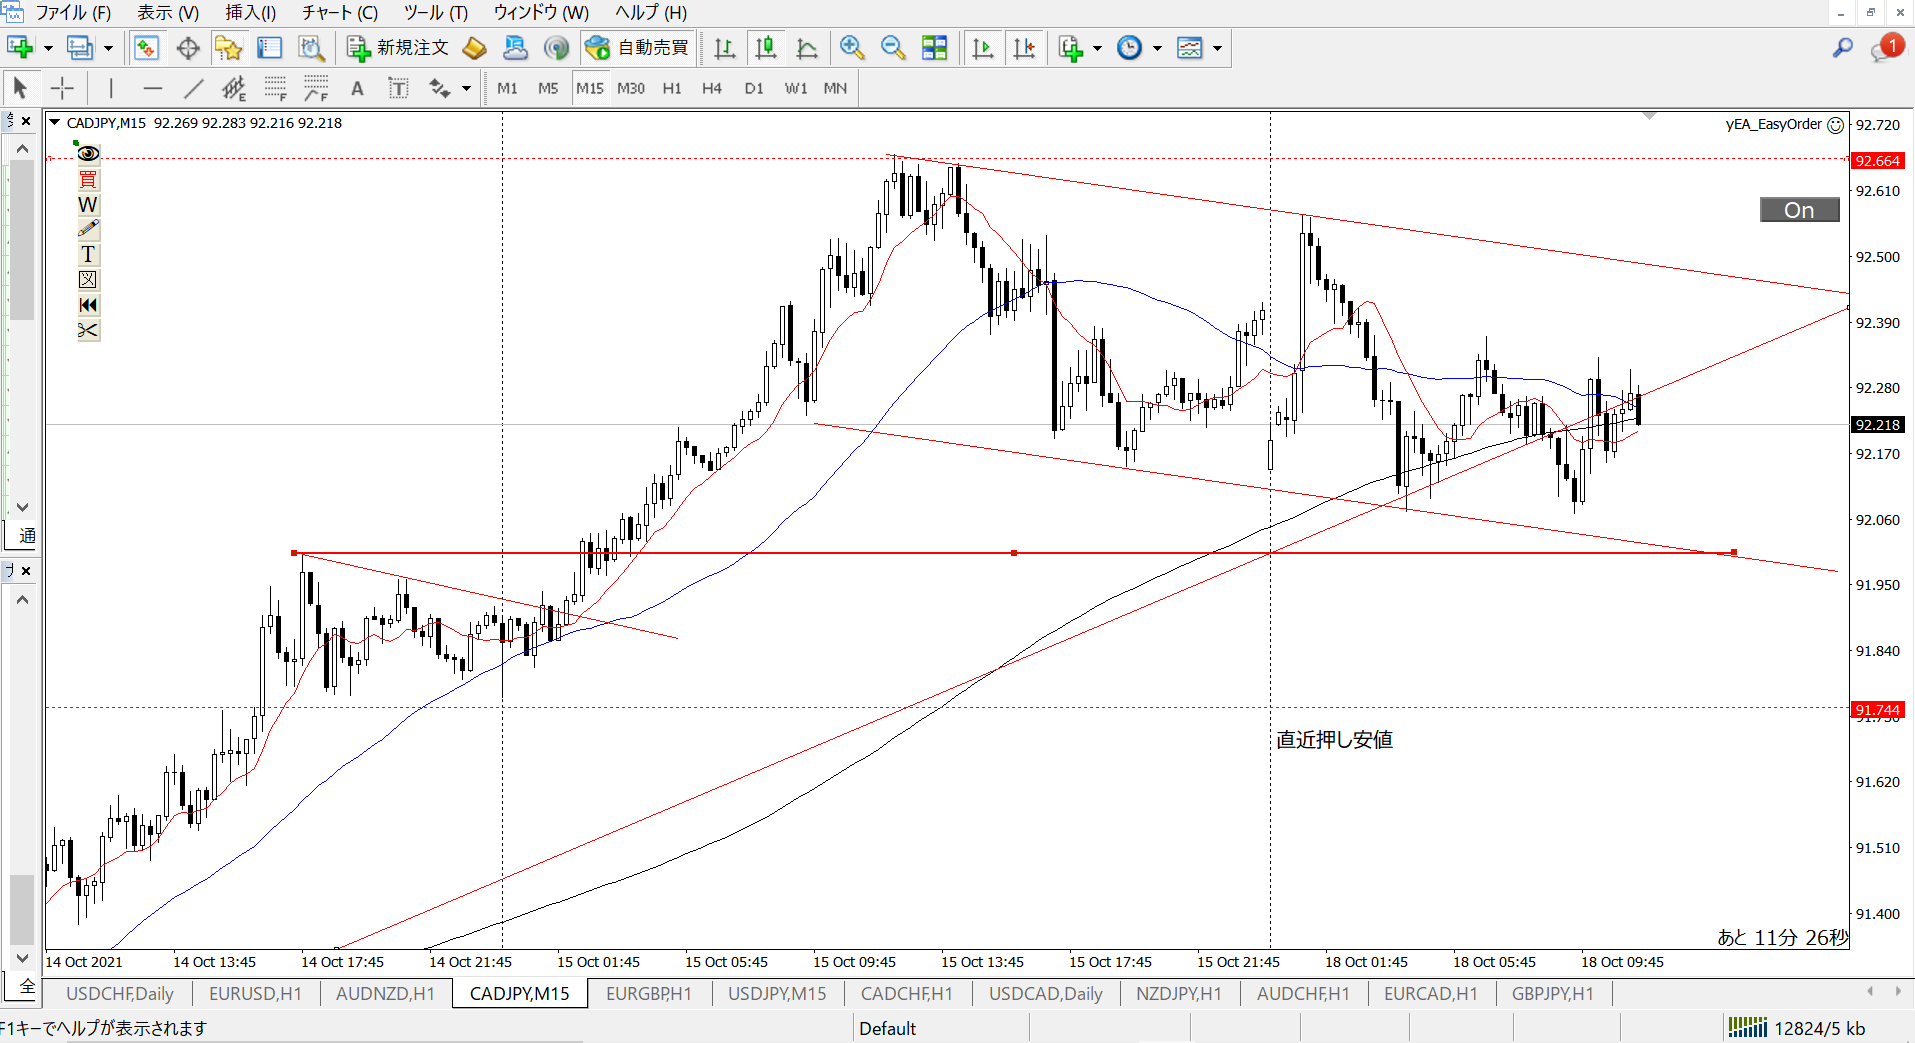Select the crosshair tool
The image size is (1915, 1043).
tap(62, 88)
